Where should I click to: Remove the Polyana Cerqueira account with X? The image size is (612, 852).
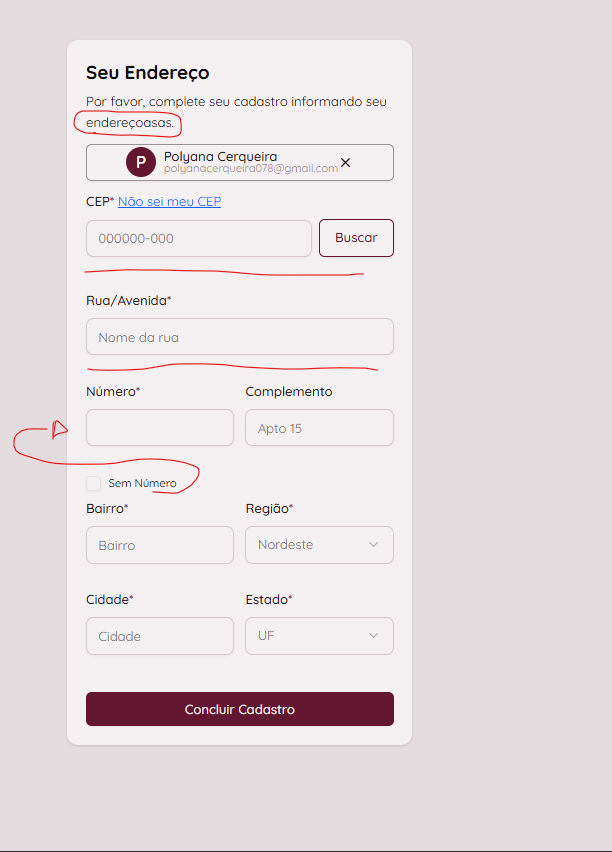coord(346,162)
